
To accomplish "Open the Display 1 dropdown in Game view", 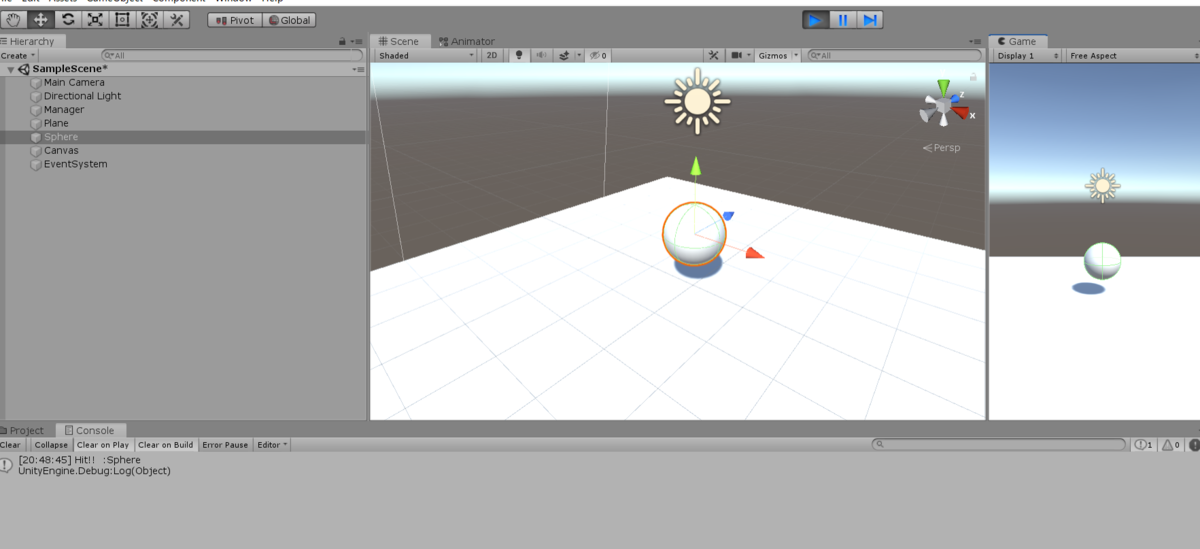I will (x=1027, y=56).
